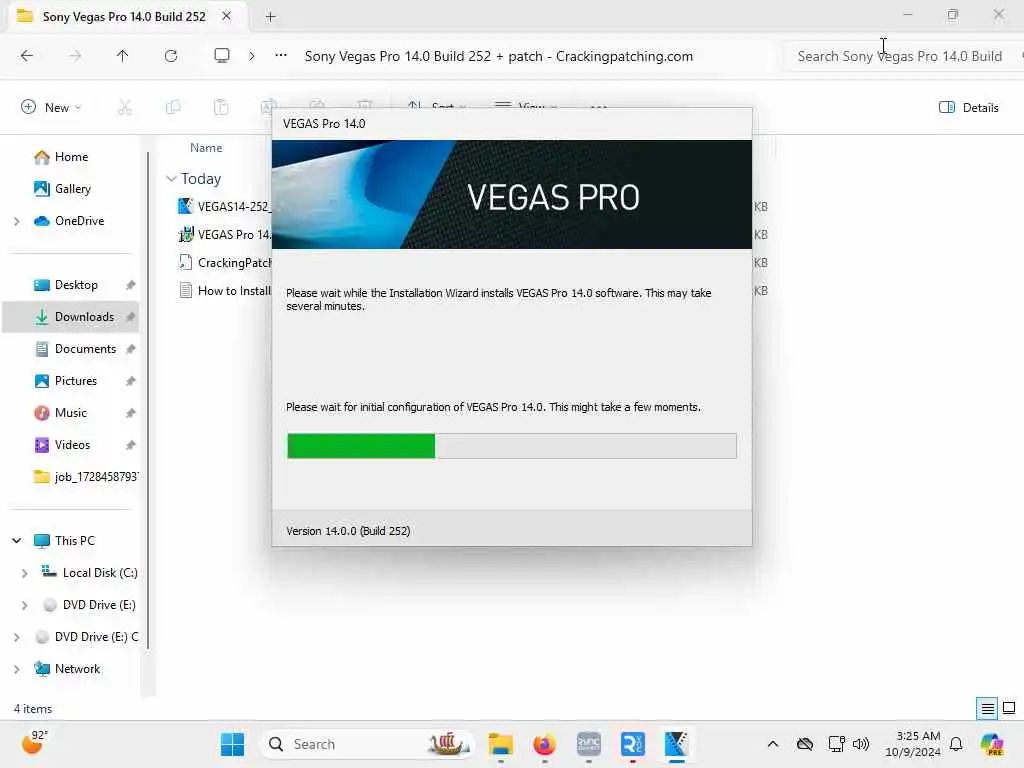Sort by the Name column header
This screenshot has height=768, width=1024.
[206, 148]
